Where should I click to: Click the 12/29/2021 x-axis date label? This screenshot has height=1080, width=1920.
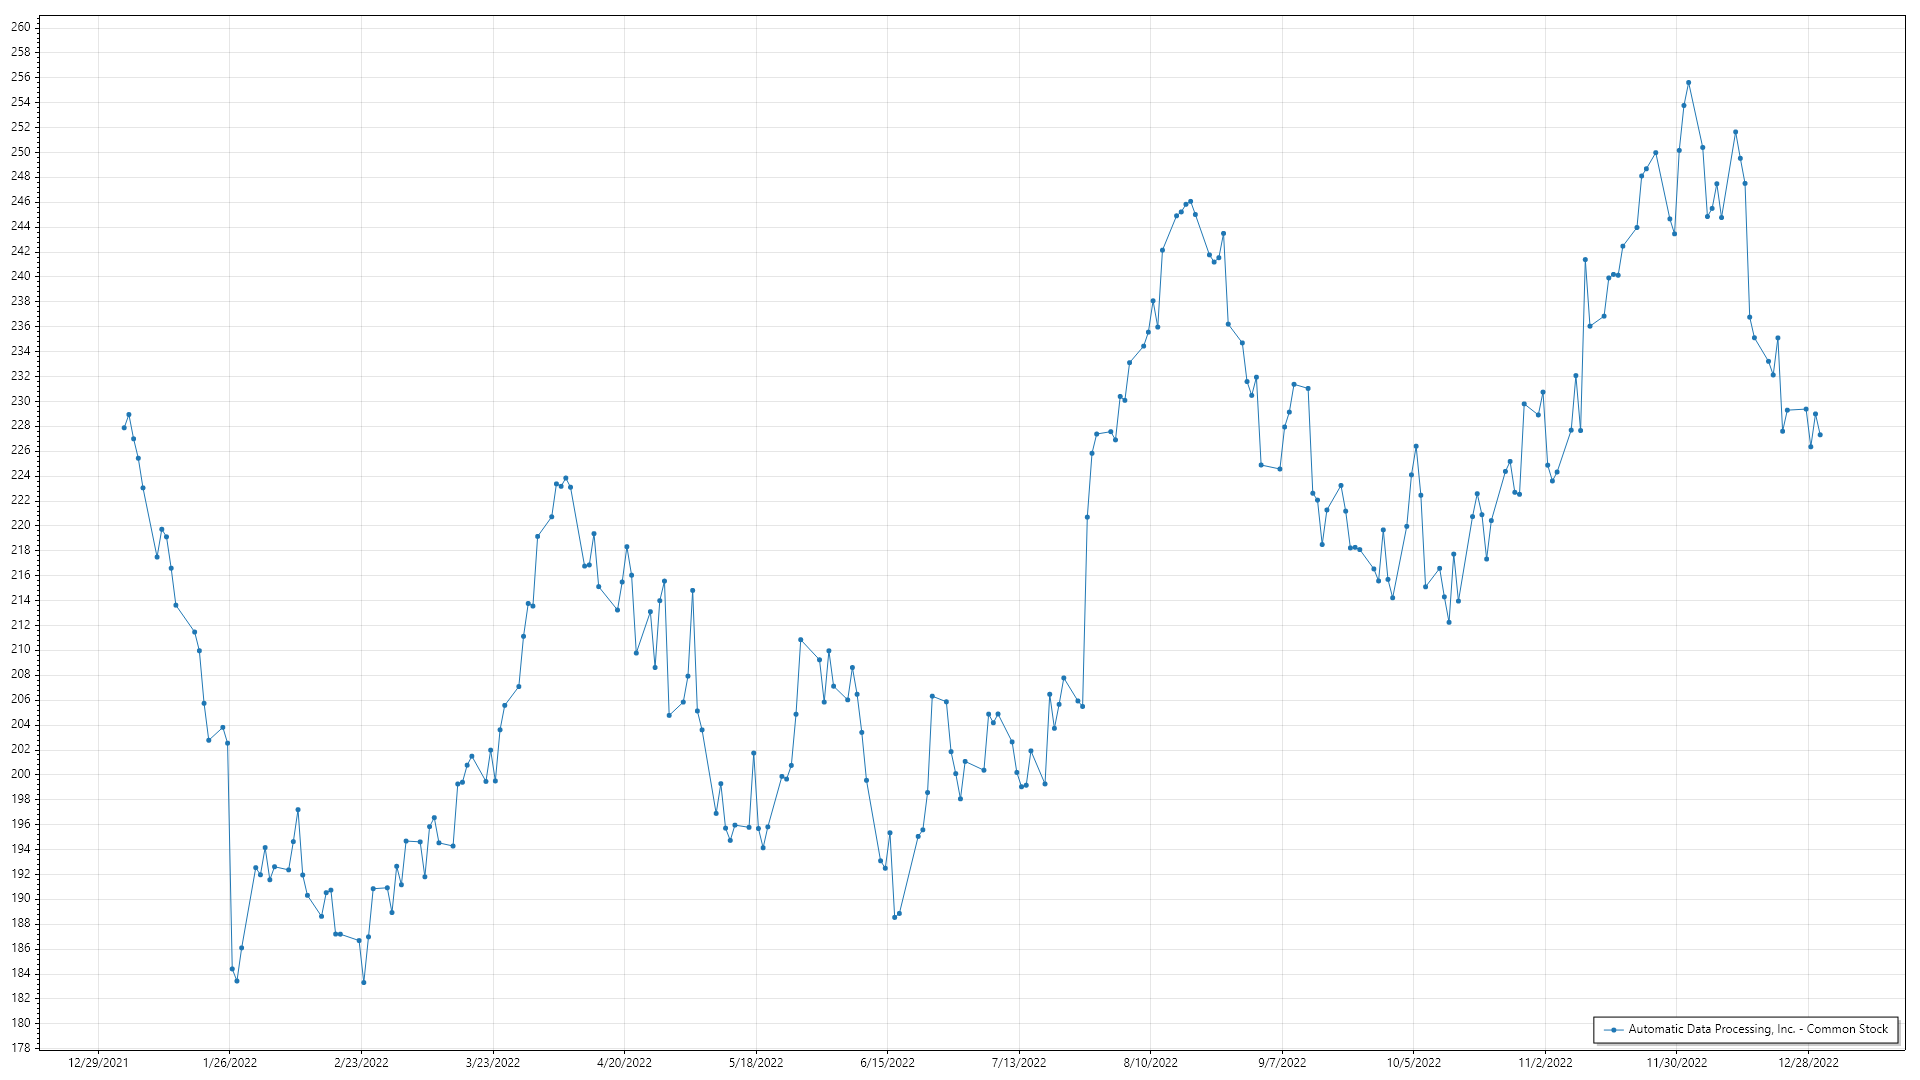click(98, 1062)
